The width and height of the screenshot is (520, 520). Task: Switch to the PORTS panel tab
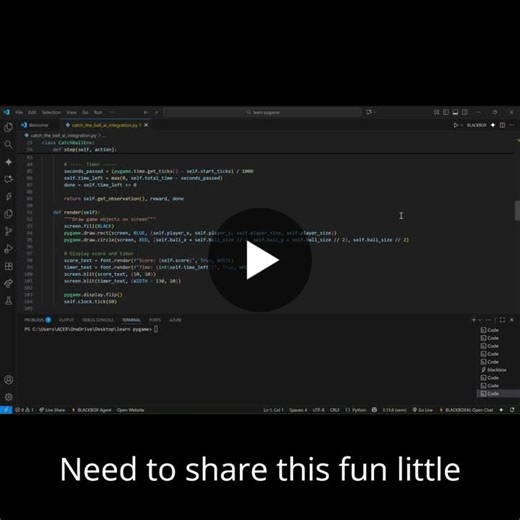pyautogui.click(x=155, y=320)
